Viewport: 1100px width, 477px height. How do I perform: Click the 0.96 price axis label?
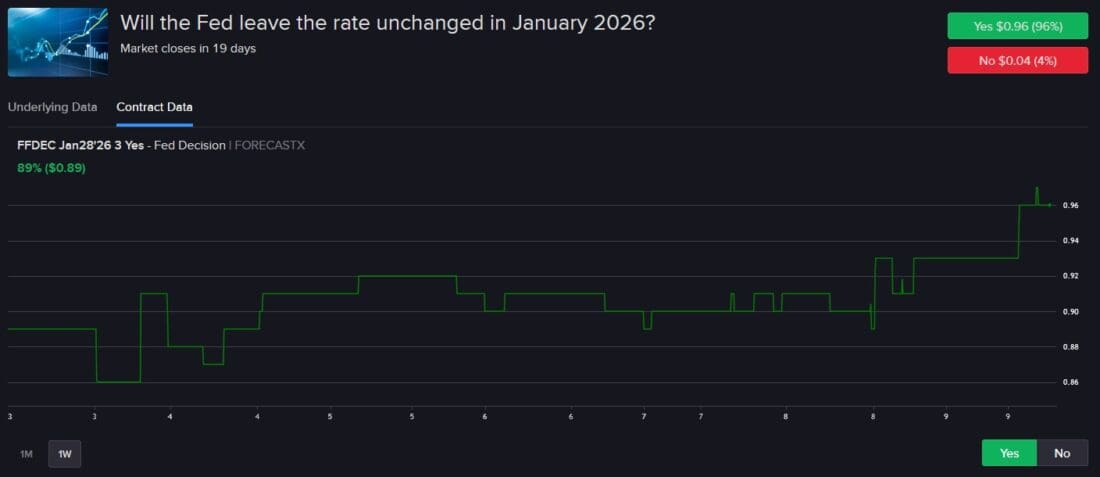point(1071,206)
